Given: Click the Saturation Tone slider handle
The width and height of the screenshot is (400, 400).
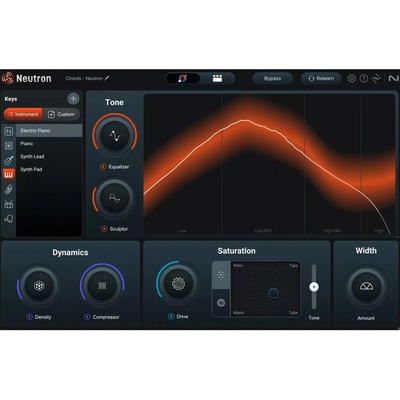Looking at the screenshot, I should coord(314,287).
